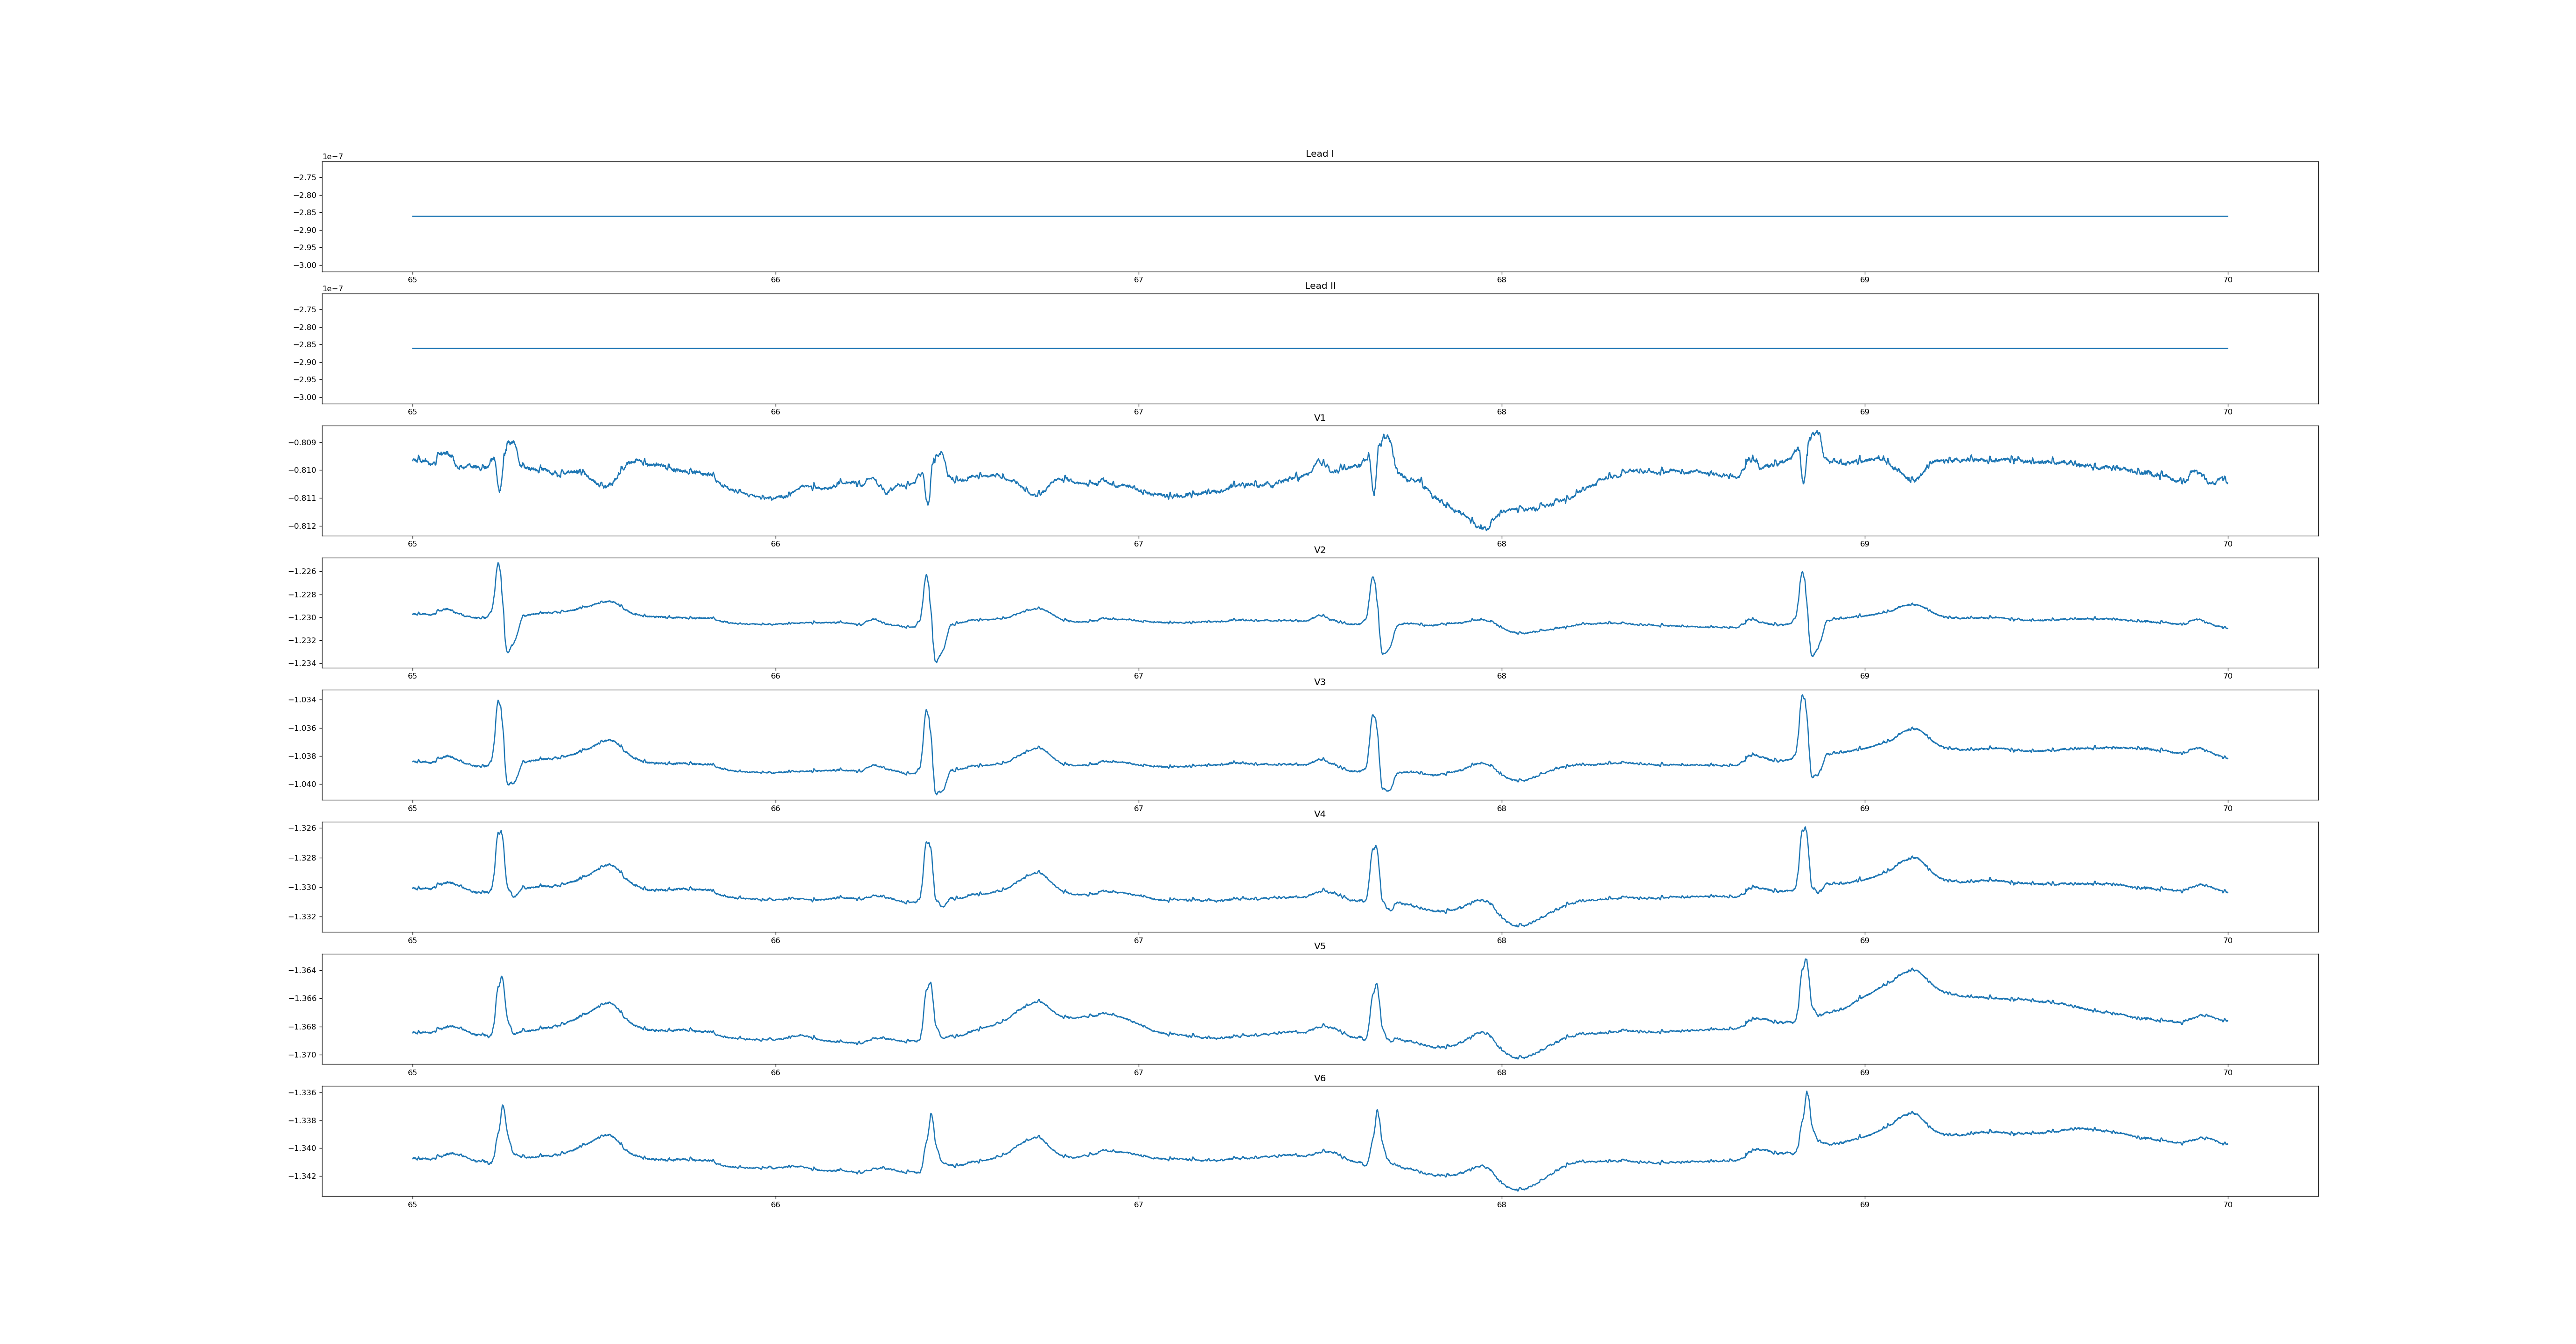The height and width of the screenshot is (1344, 2576).
Task: Click the 65 x-axis tick under Lead I plot
Action: pyautogui.click(x=412, y=280)
